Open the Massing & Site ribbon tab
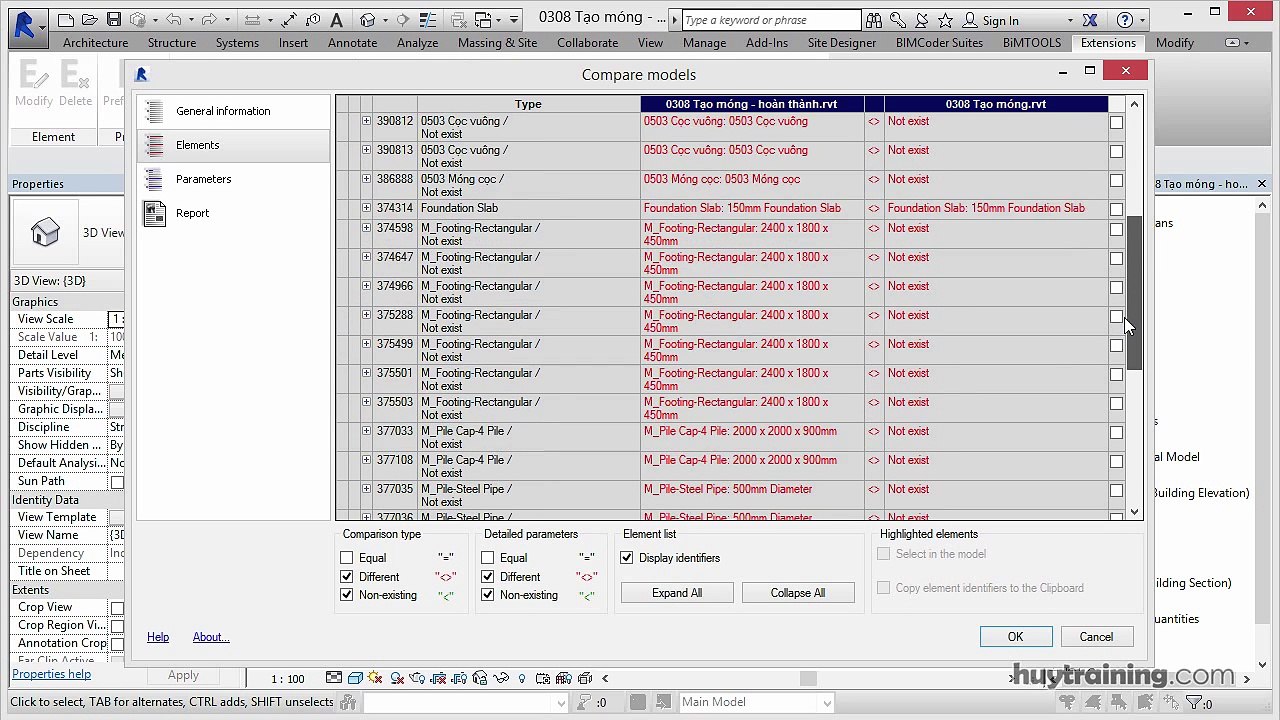Viewport: 1280px width, 720px height. pos(497,43)
